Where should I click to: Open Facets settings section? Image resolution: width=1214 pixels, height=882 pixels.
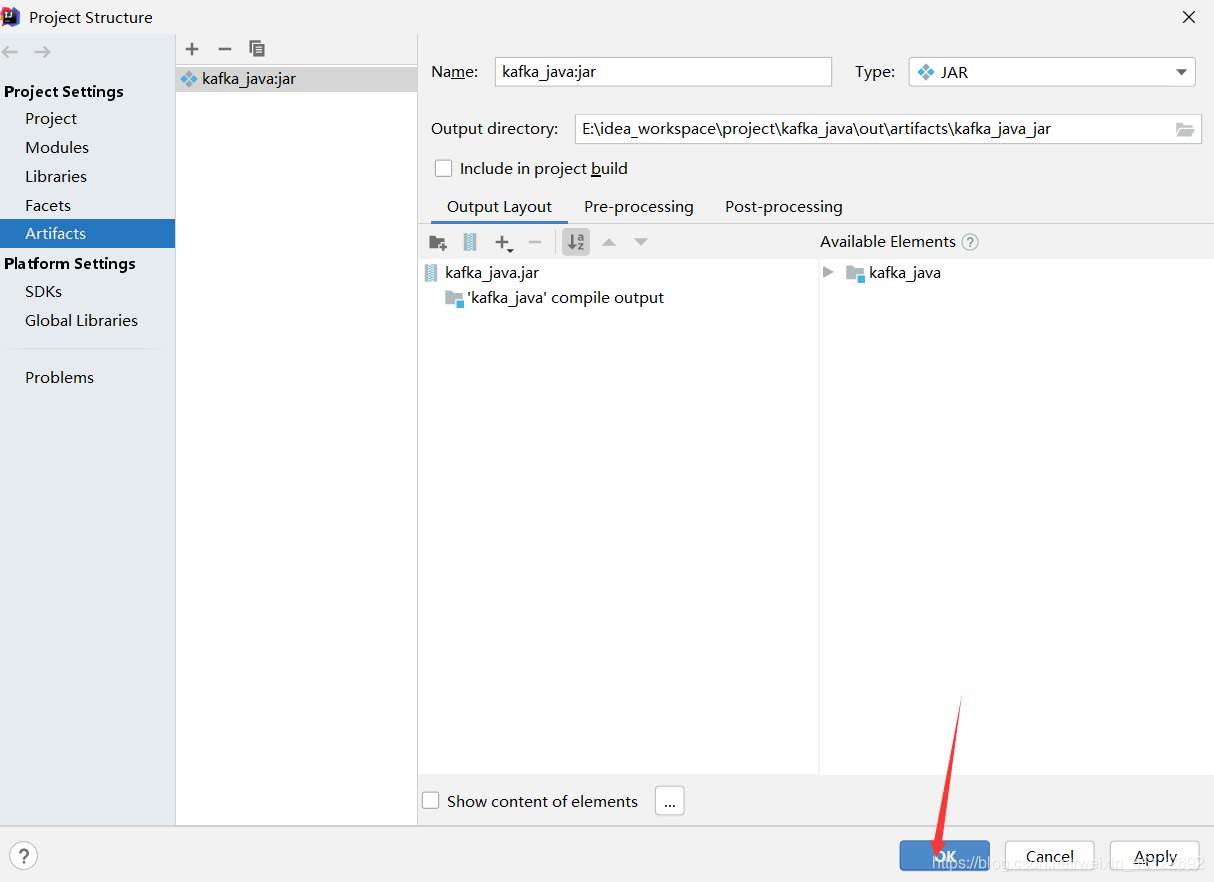coord(48,206)
